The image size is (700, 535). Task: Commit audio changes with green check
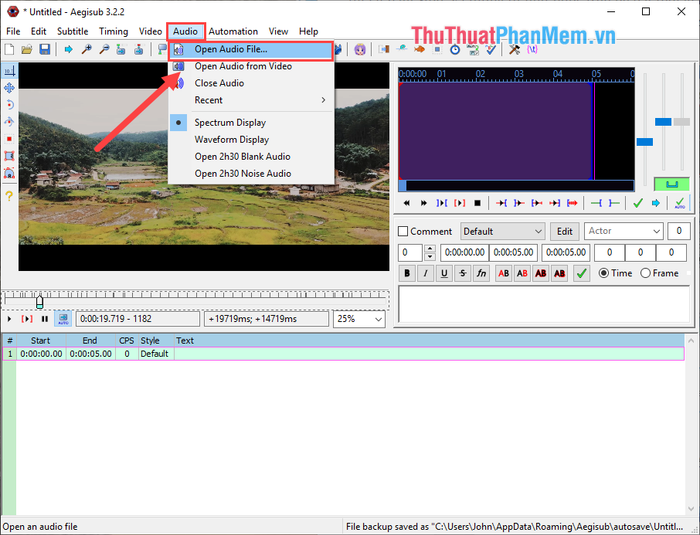pos(638,203)
